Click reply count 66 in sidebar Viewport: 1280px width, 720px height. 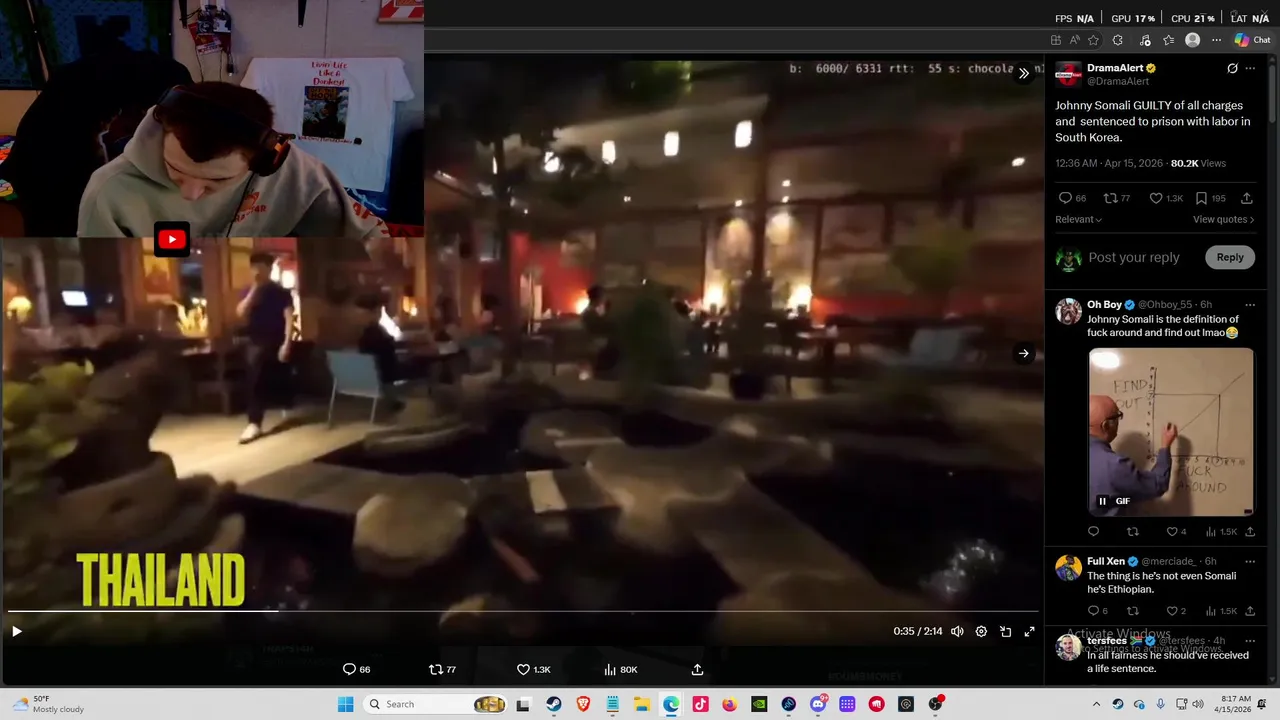coord(1072,198)
